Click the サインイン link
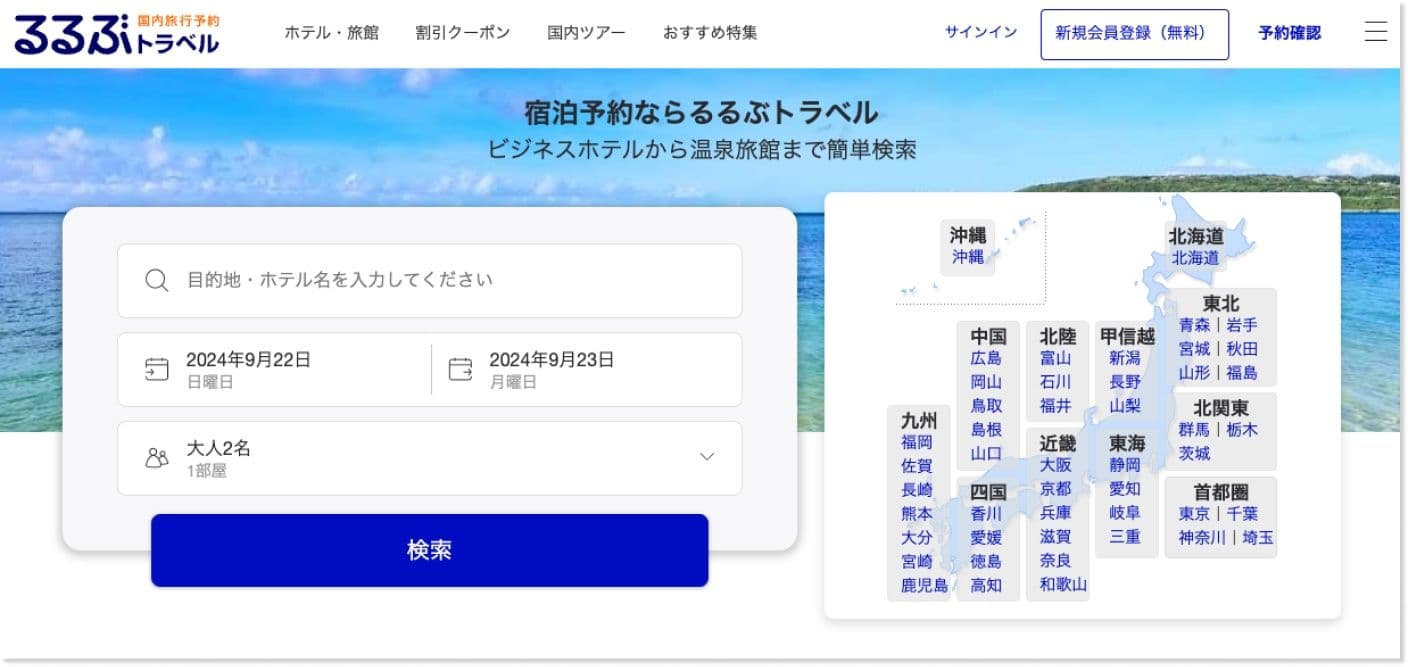Screen dimensions: 1408x667 (x=980, y=33)
